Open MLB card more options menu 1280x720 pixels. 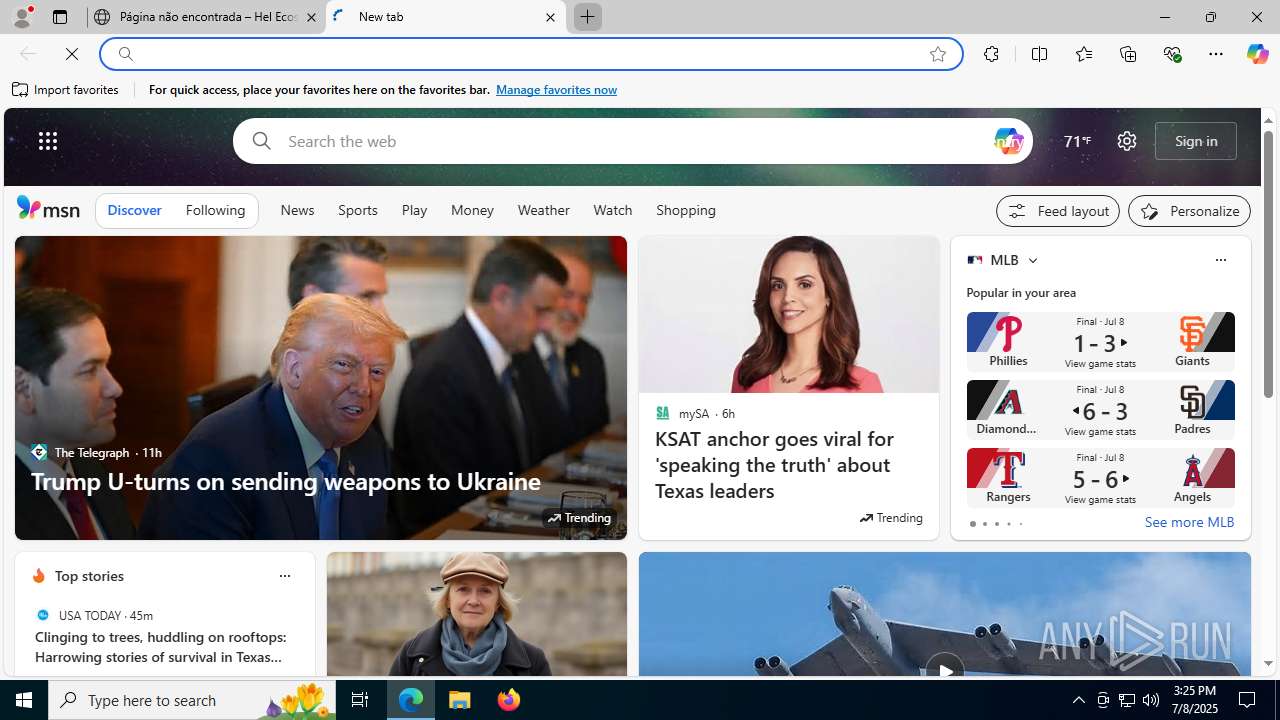(1220, 260)
